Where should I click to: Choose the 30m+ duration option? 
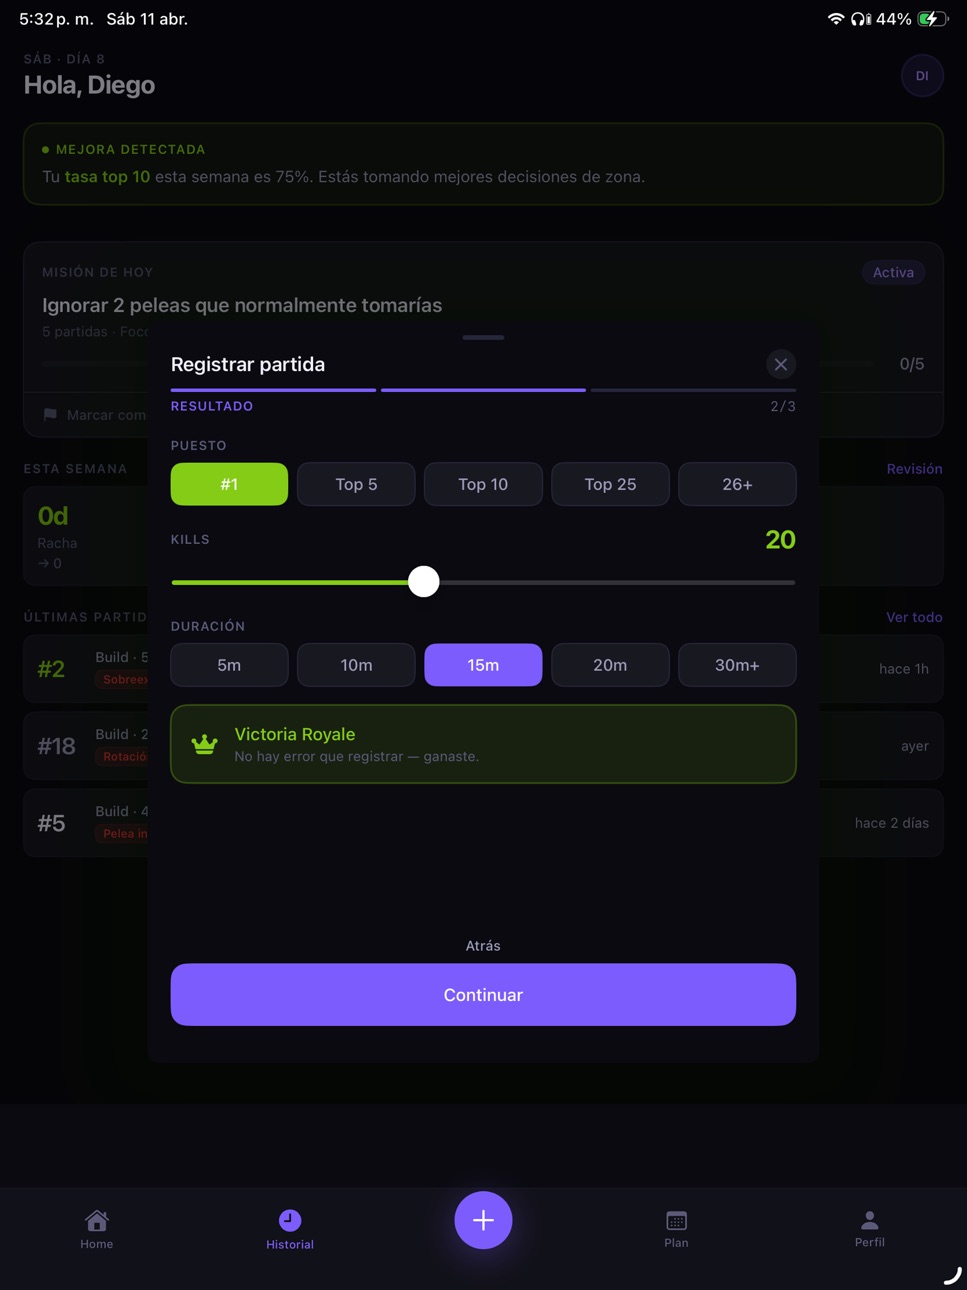(737, 665)
